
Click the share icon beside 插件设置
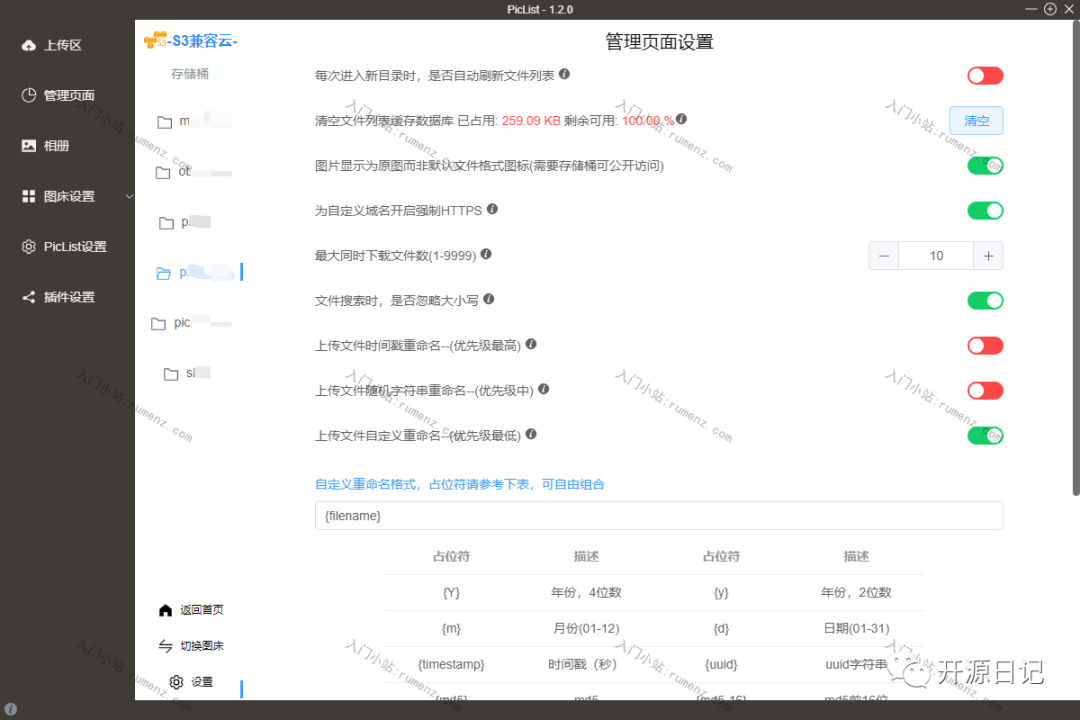[x=28, y=297]
